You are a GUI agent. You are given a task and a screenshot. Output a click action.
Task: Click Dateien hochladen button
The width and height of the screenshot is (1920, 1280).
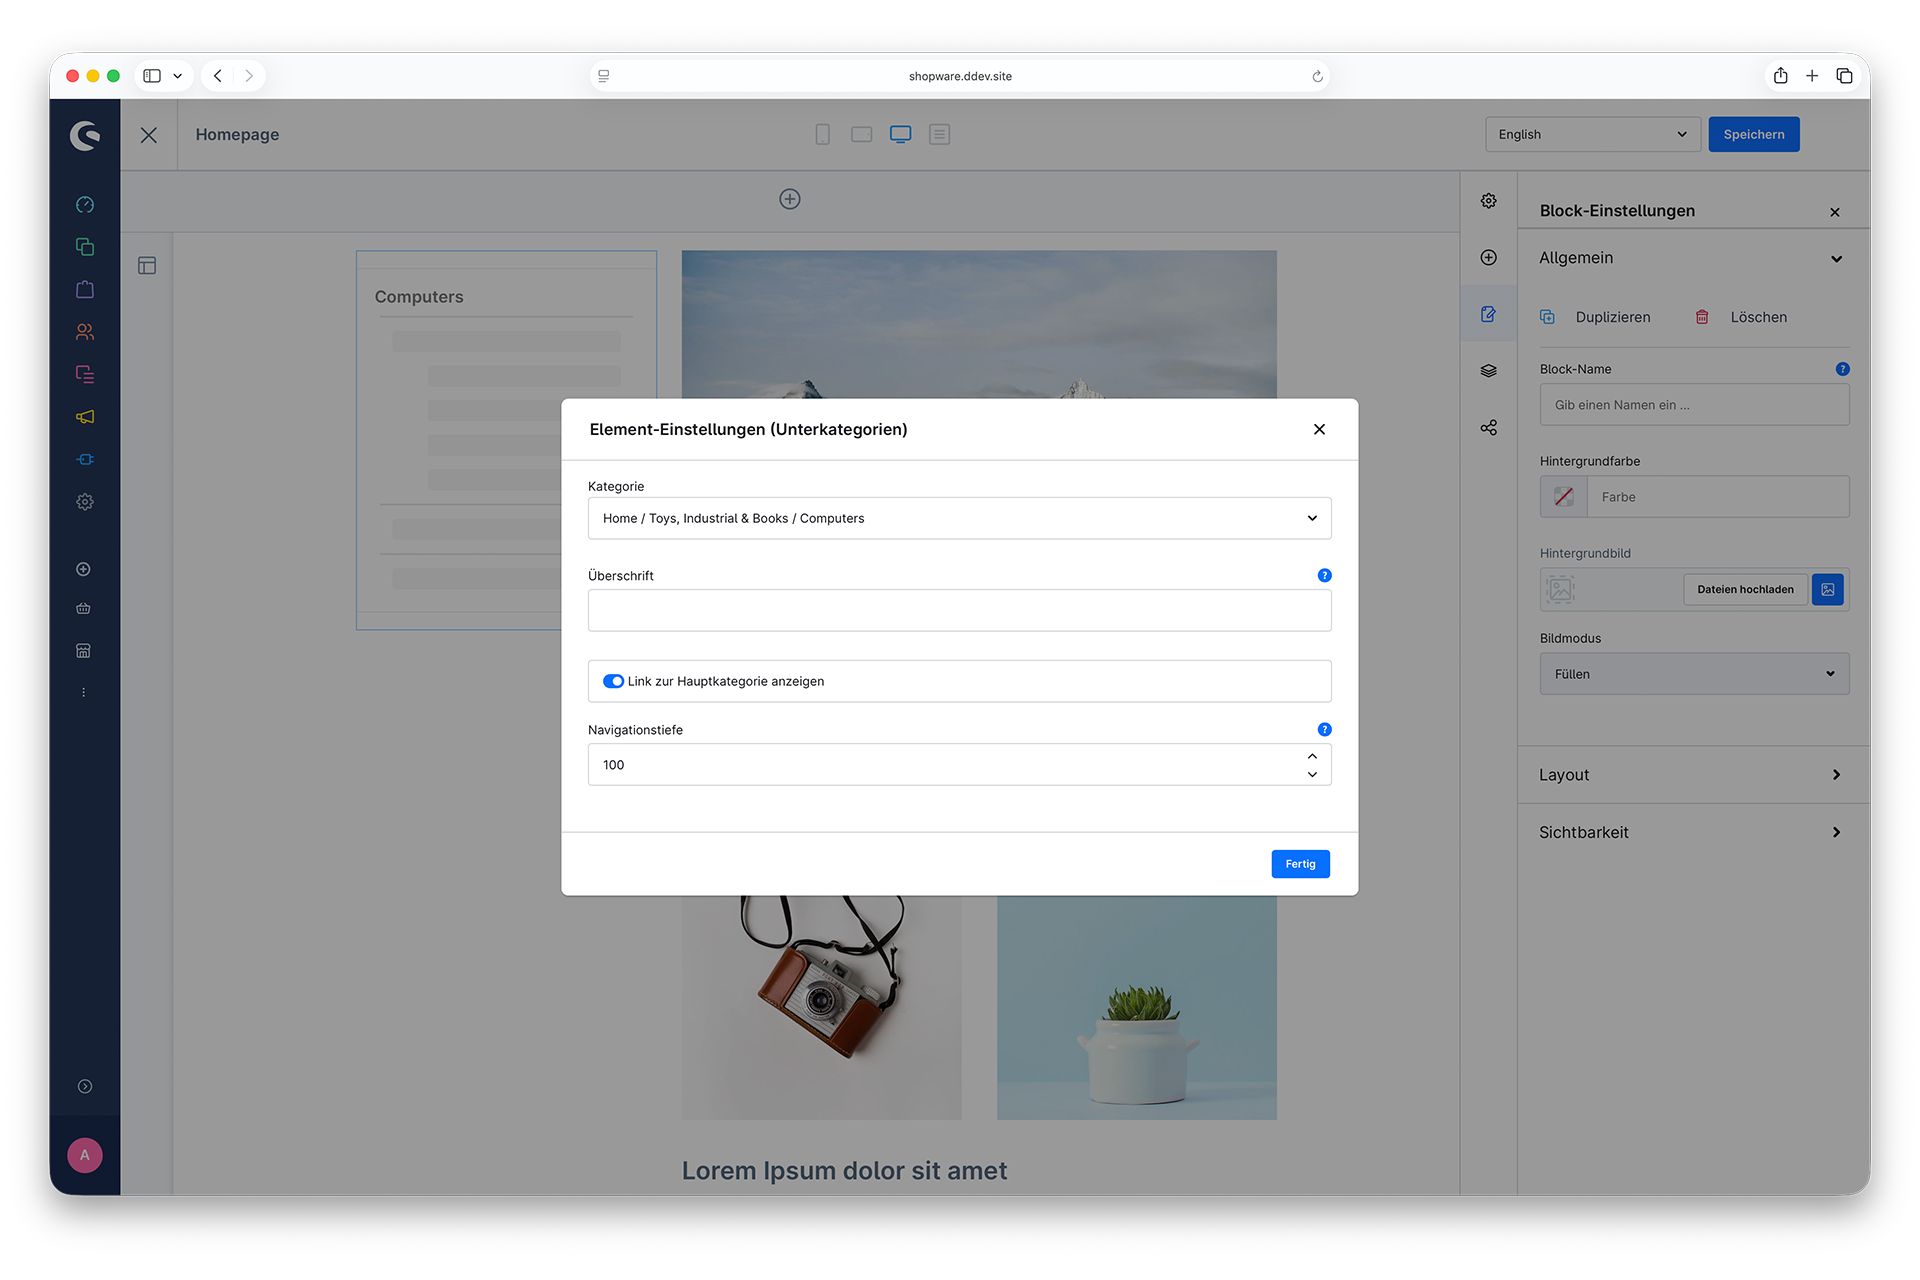[1746, 590]
